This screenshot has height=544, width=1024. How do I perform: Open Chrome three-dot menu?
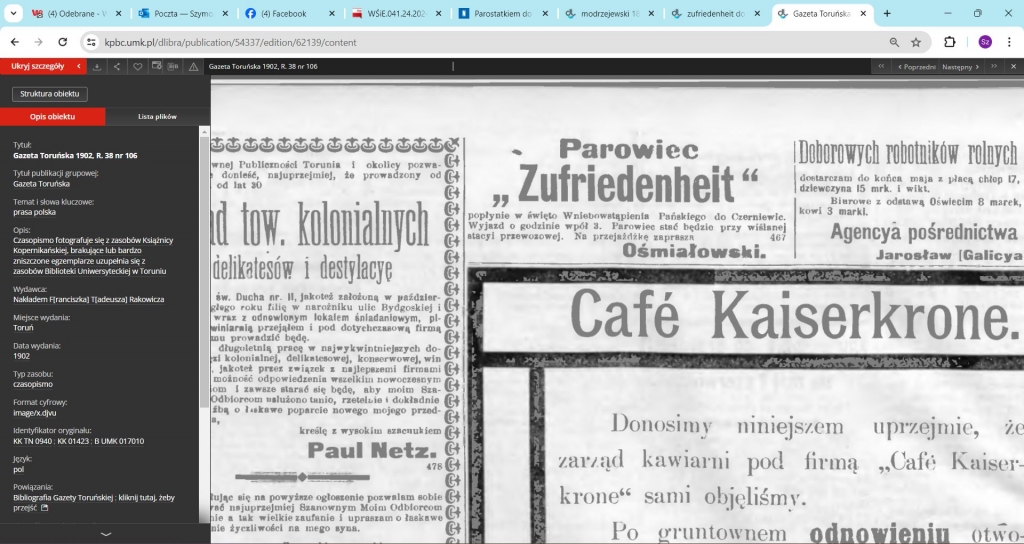[x=1009, y=42]
